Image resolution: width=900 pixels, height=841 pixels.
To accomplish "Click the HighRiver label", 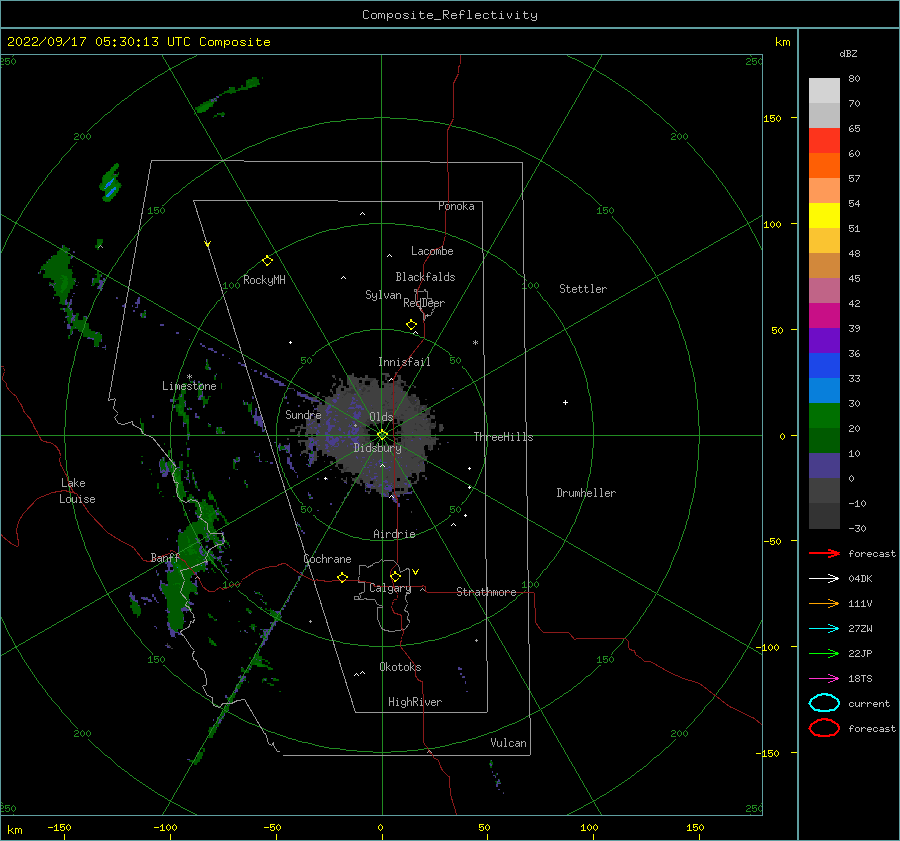I will [415, 702].
